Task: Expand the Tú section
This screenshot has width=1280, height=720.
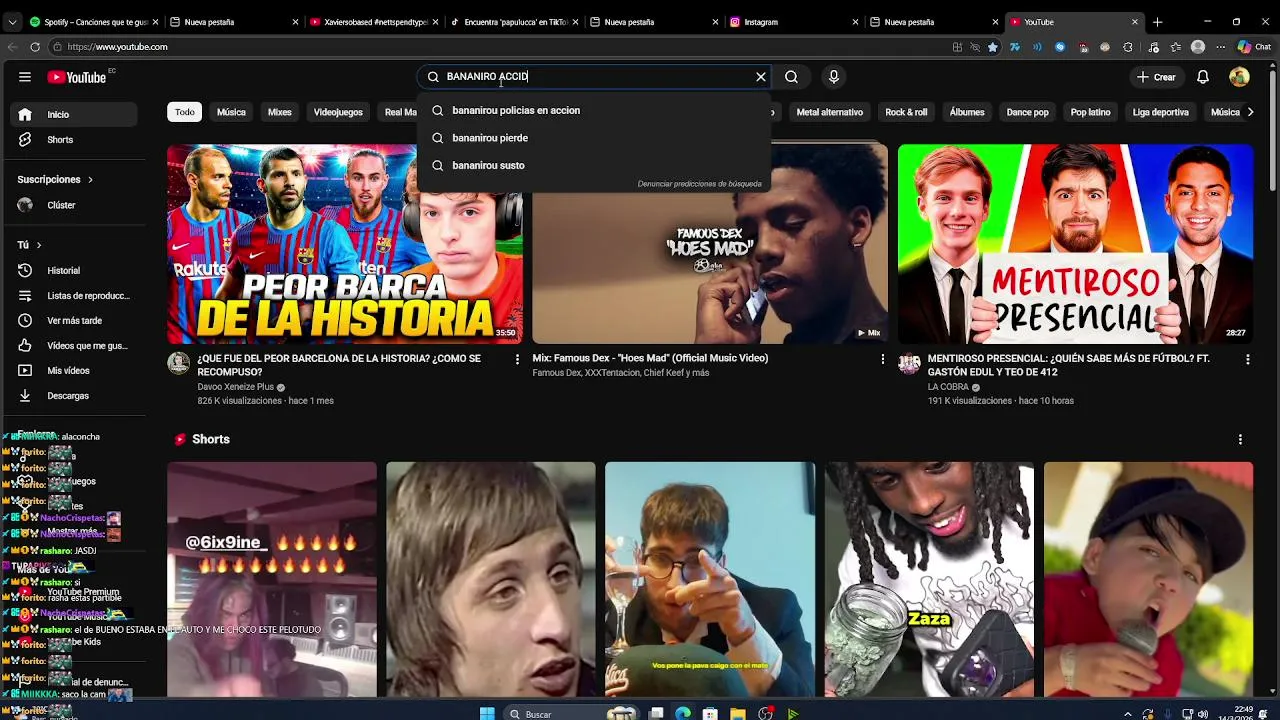Action: pyautogui.click(x=29, y=245)
